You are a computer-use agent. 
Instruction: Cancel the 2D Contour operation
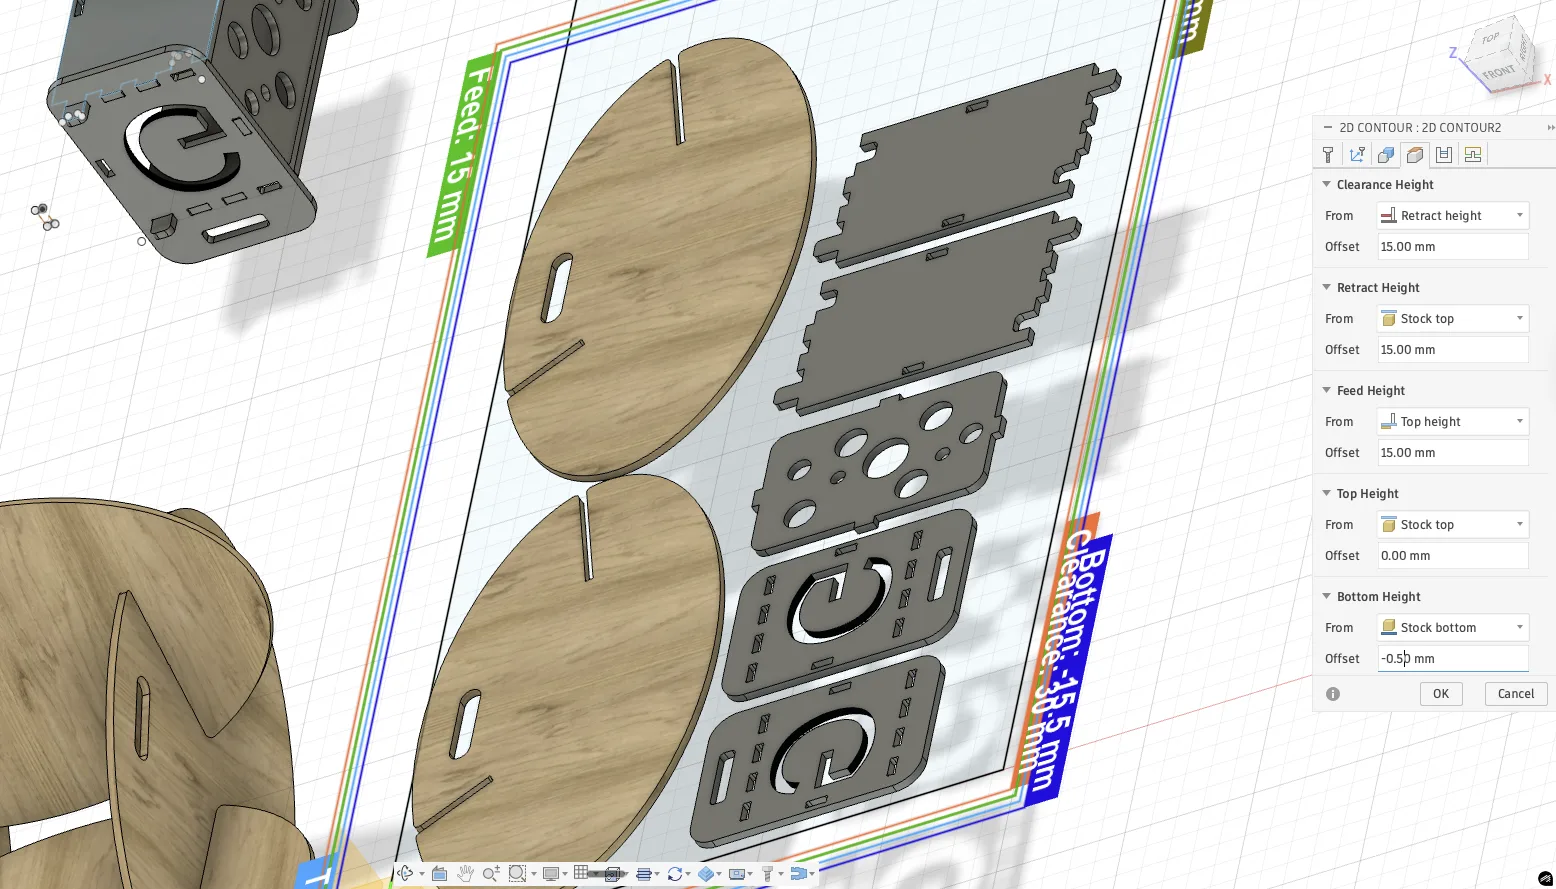click(x=1515, y=693)
